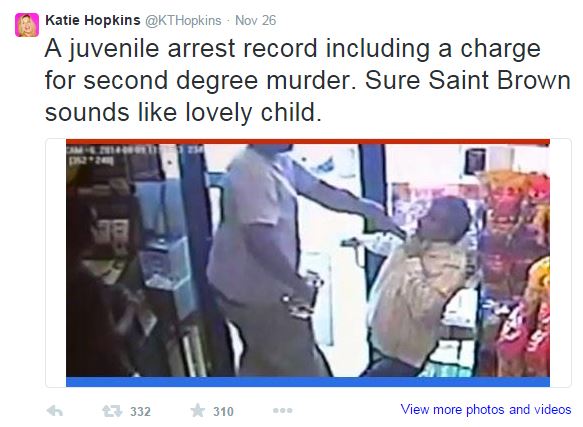Image resolution: width=583 pixels, height=427 pixels.
Task: Open View more photos and videos
Action: tap(486, 410)
